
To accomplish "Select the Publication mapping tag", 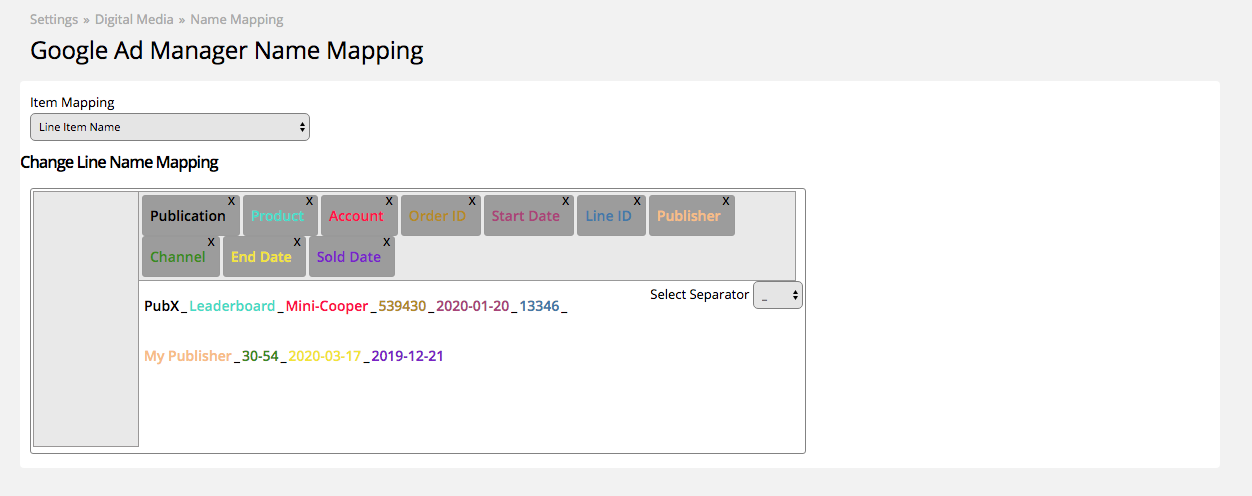I will 190,216.
